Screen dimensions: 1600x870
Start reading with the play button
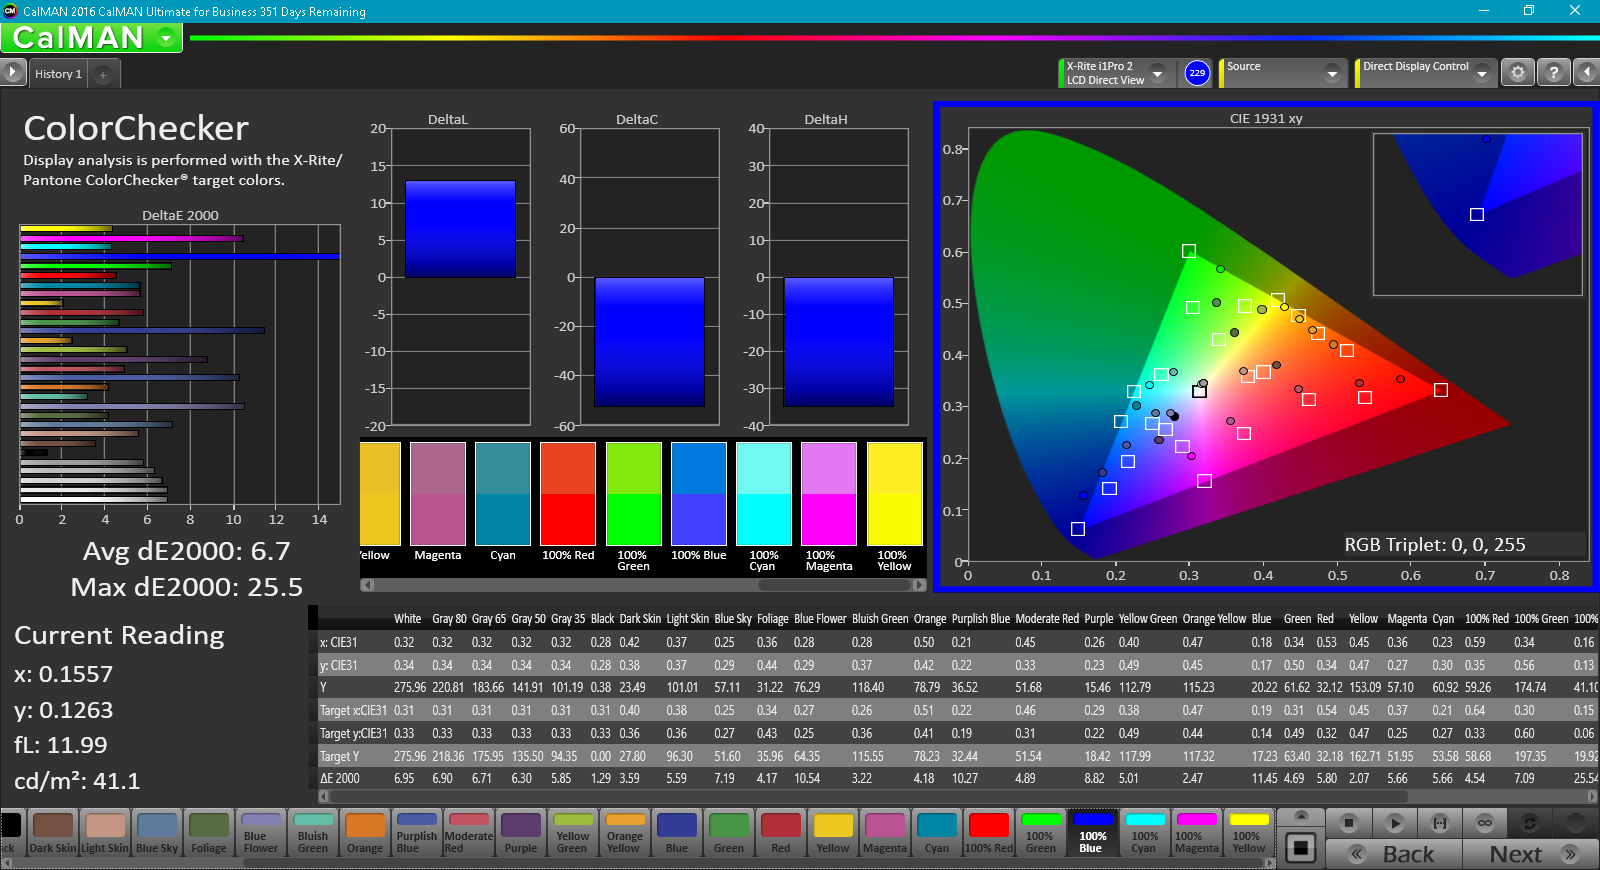(x=1395, y=823)
